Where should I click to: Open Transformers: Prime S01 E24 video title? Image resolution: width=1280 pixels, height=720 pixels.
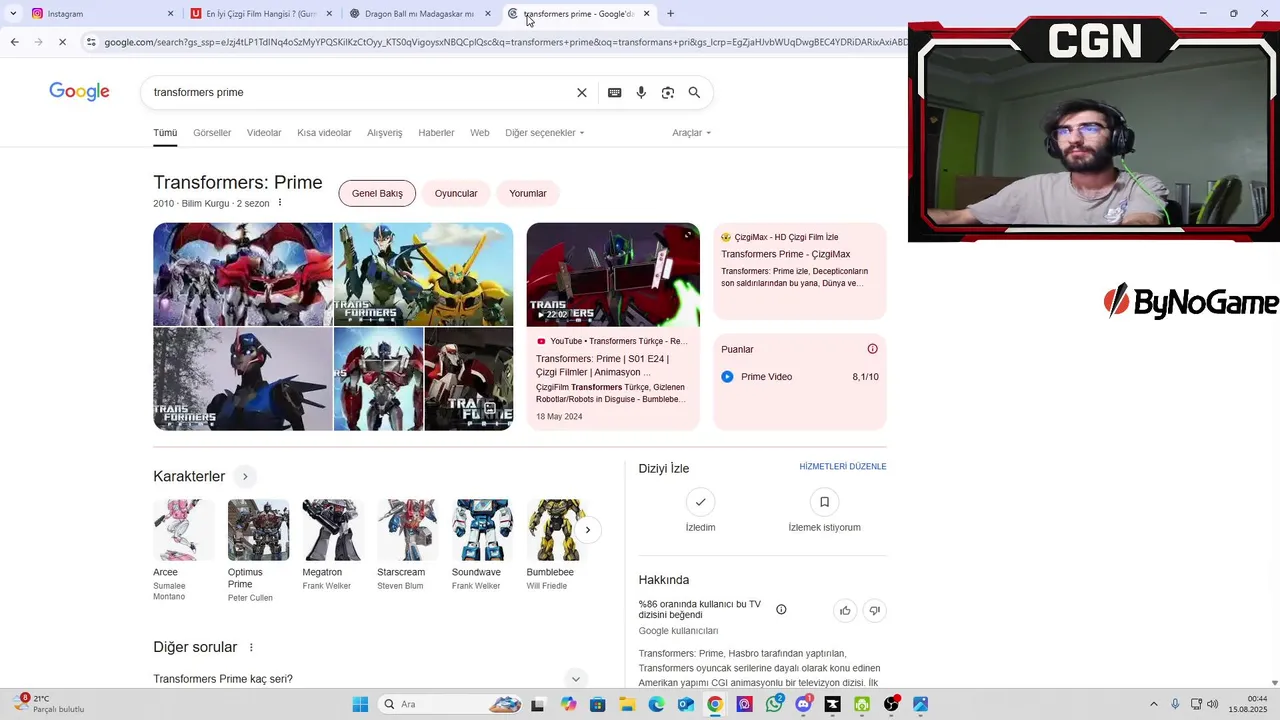(603, 365)
